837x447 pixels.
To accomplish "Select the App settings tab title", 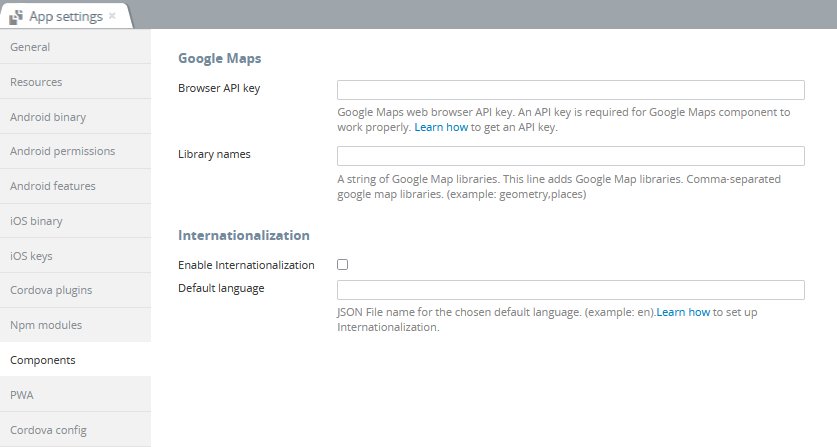I will (66, 17).
